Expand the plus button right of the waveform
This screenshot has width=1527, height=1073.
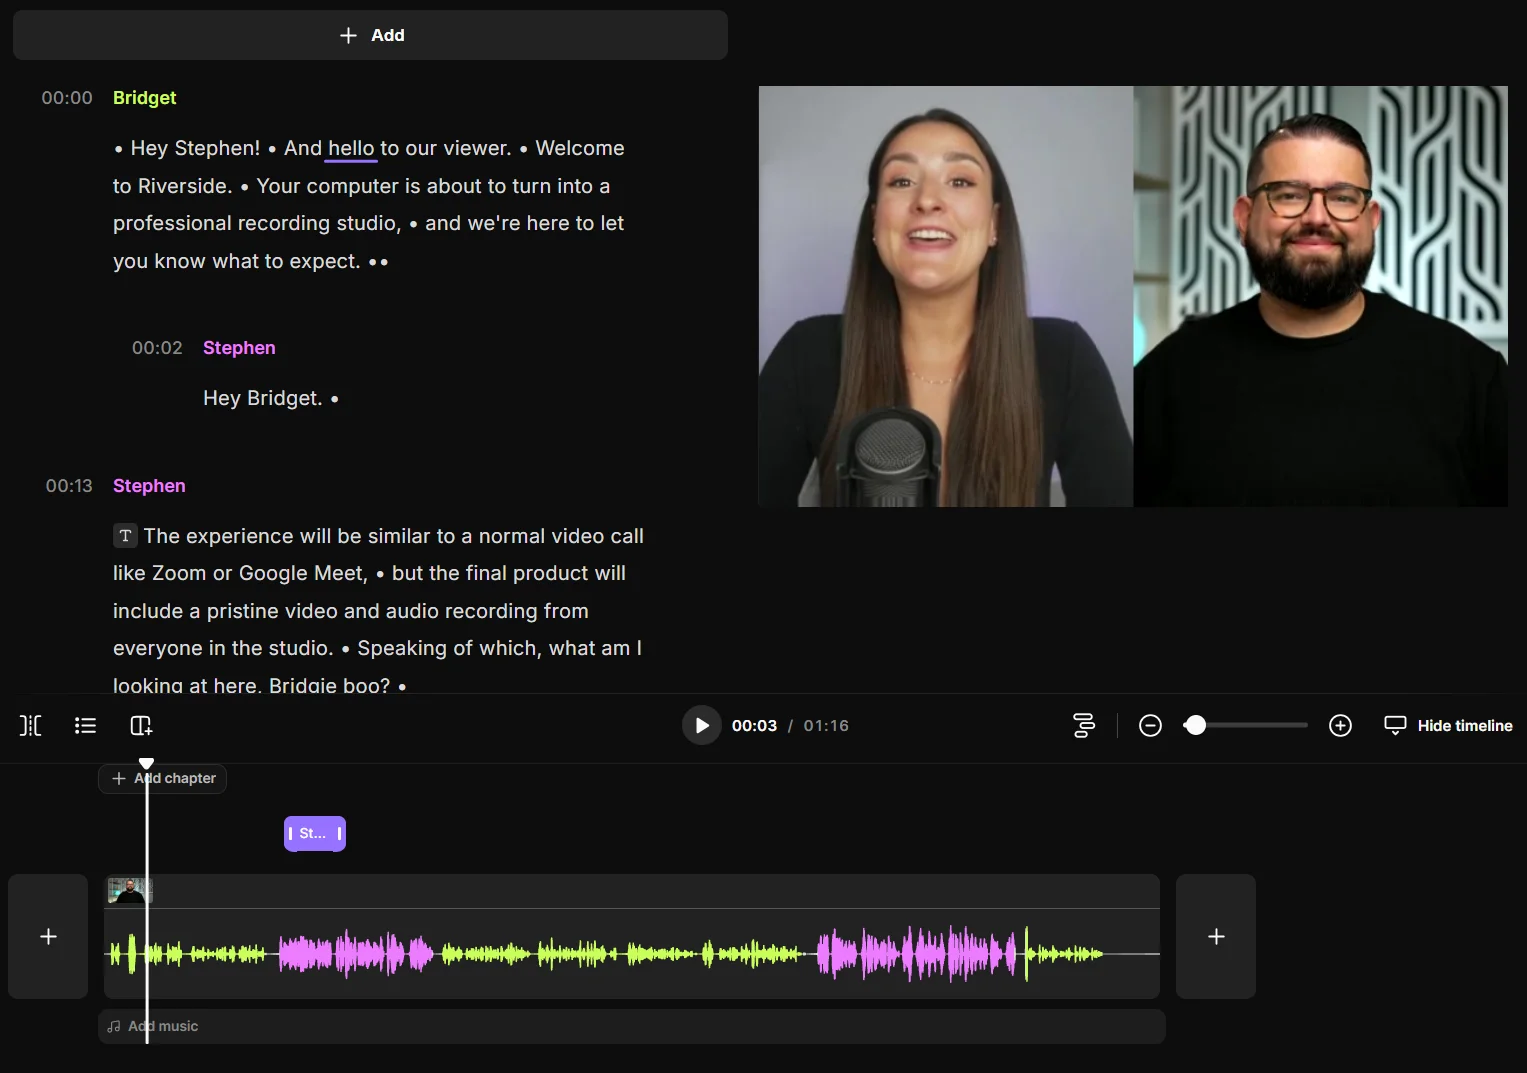point(1215,936)
